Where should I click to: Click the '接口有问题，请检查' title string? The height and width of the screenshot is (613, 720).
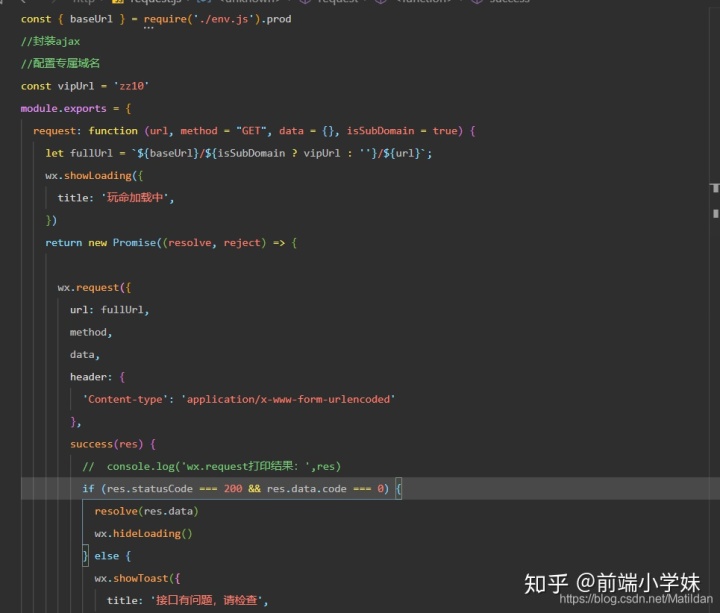pos(206,601)
